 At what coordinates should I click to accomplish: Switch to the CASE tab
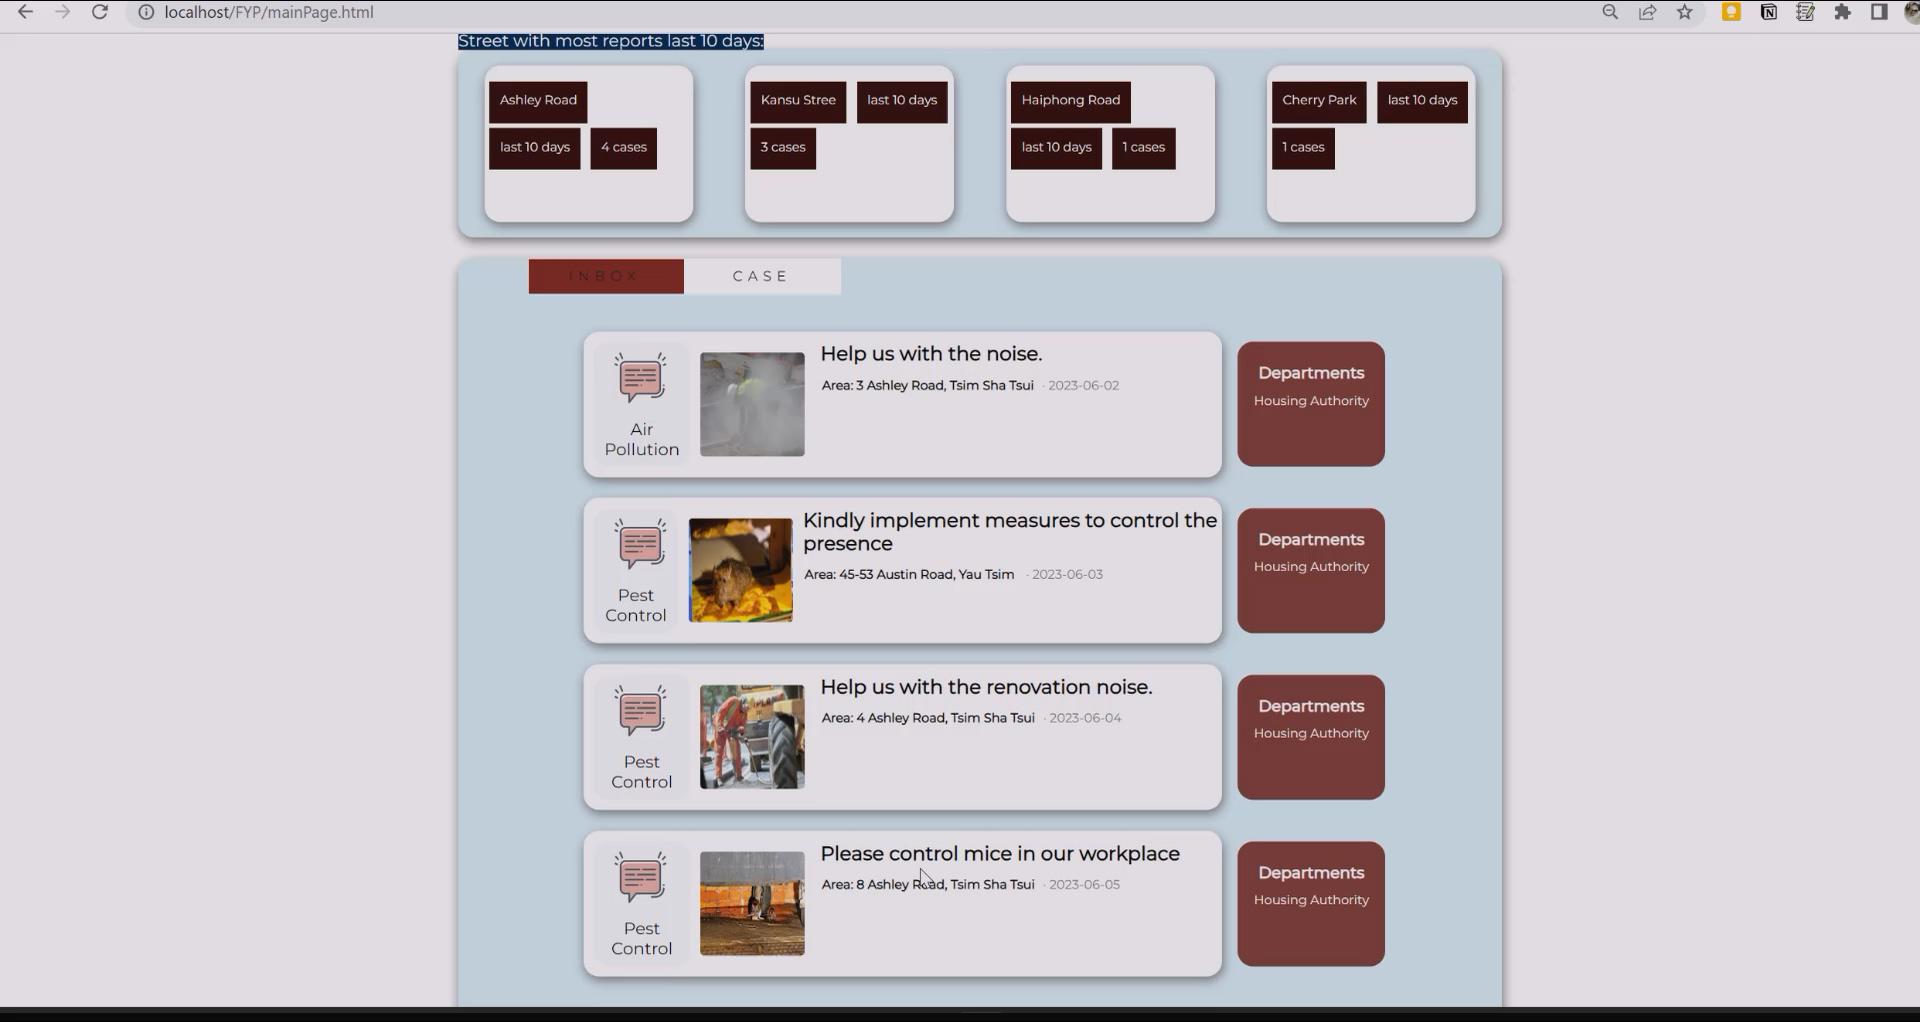761,276
